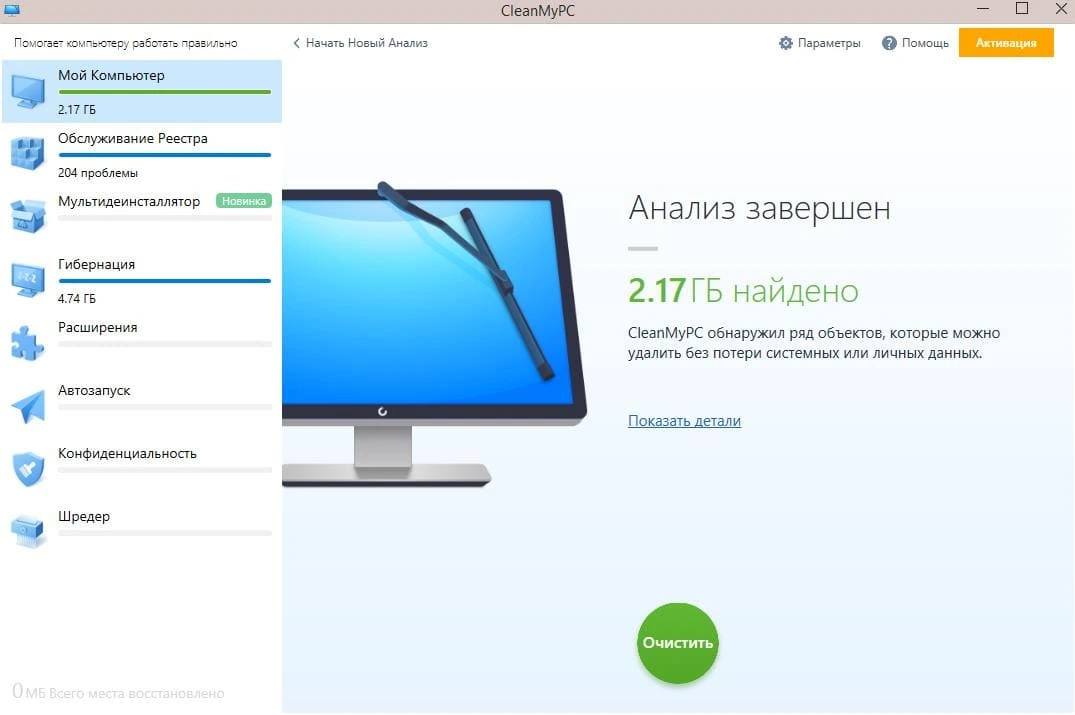Open the Конфиденциальность section

pyautogui.click(x=142, y=470)
